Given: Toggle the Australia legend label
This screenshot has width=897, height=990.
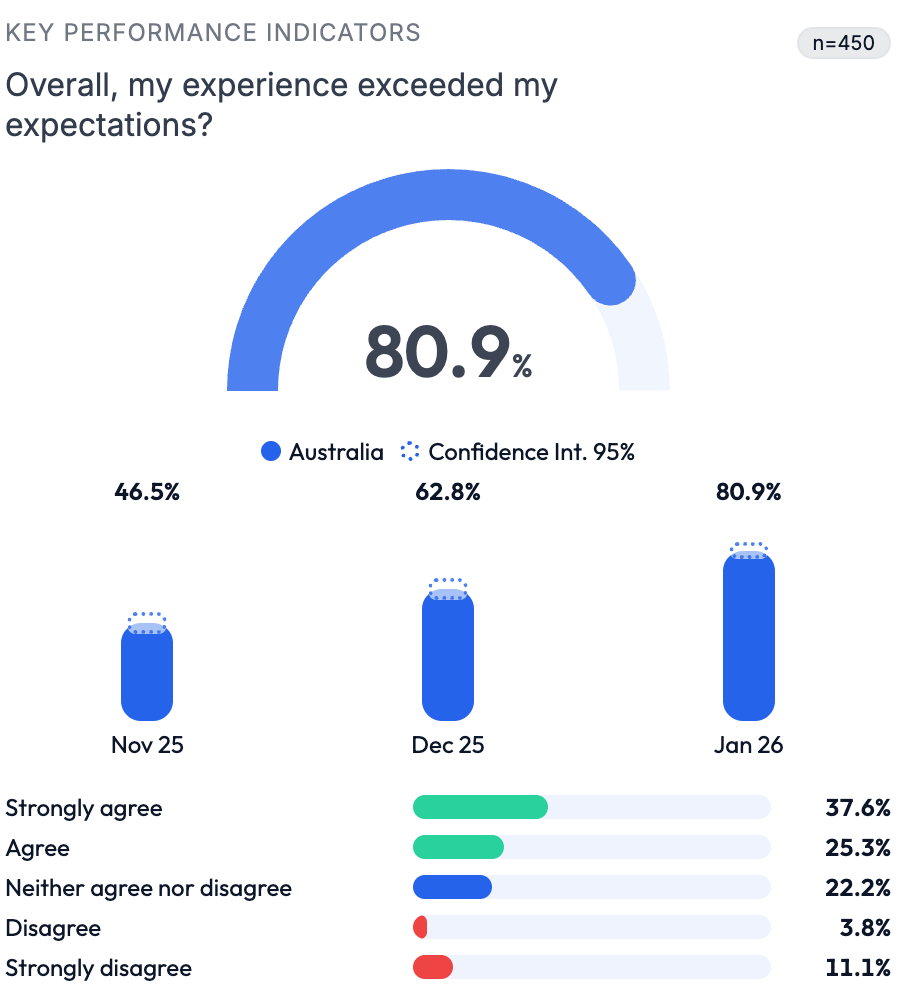Looking at the screenshot, I should click(336, 452).
